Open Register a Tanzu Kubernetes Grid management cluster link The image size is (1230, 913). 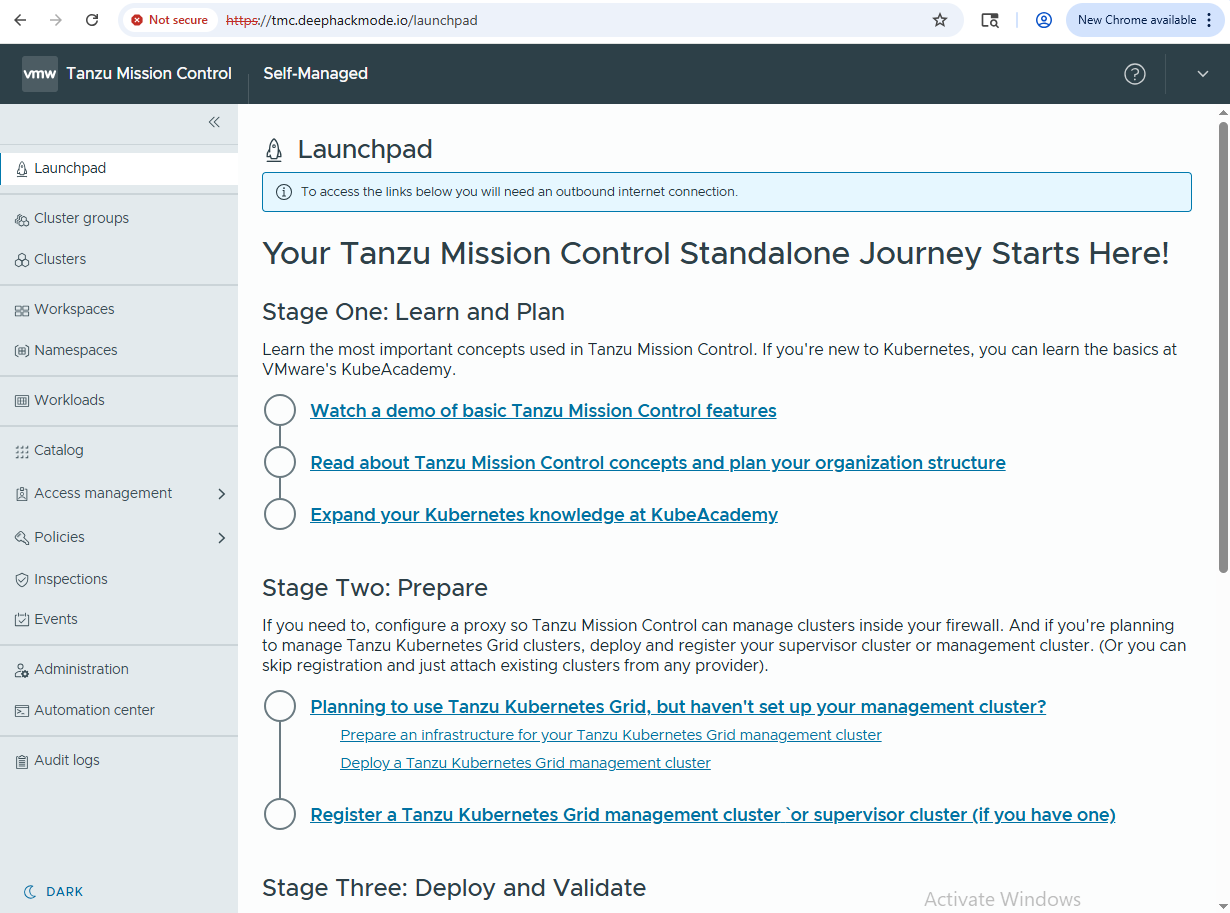(713, 815)
